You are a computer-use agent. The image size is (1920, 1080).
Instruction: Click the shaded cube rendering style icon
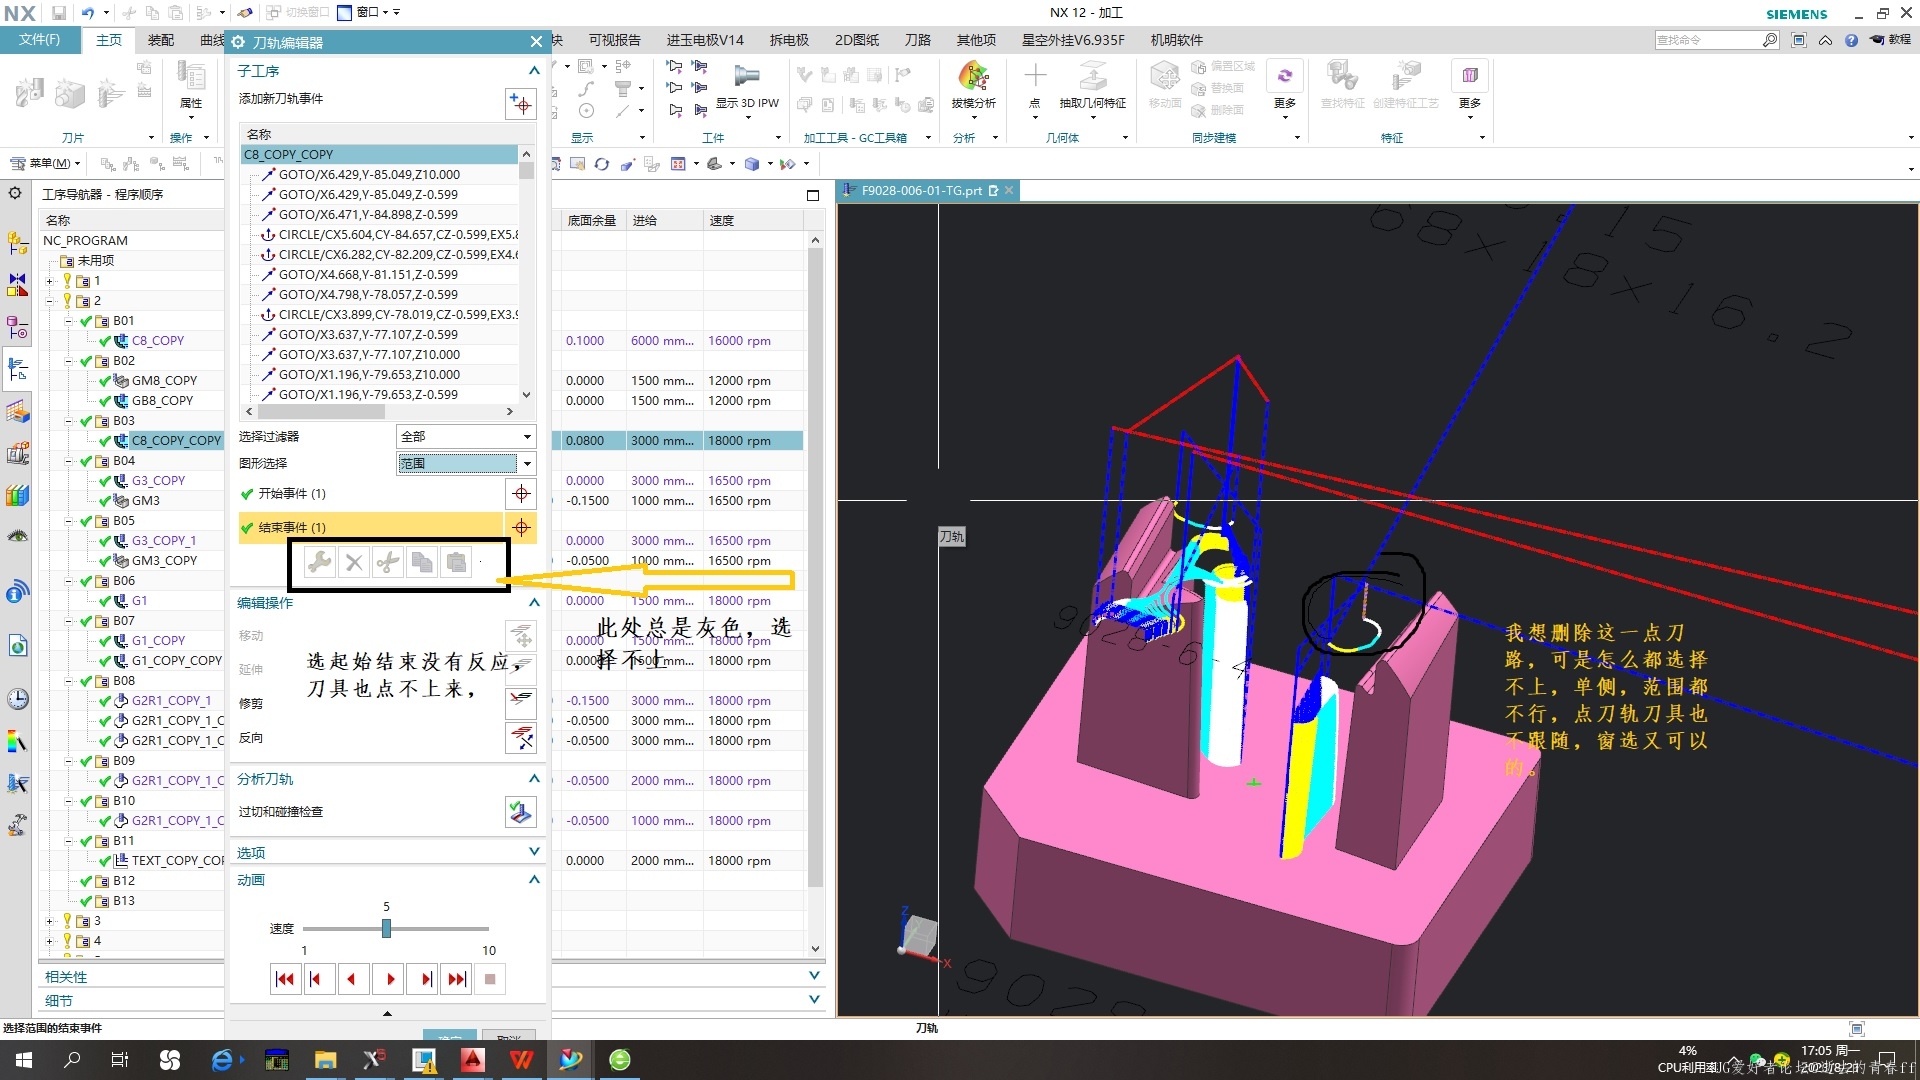click(752, 164)
